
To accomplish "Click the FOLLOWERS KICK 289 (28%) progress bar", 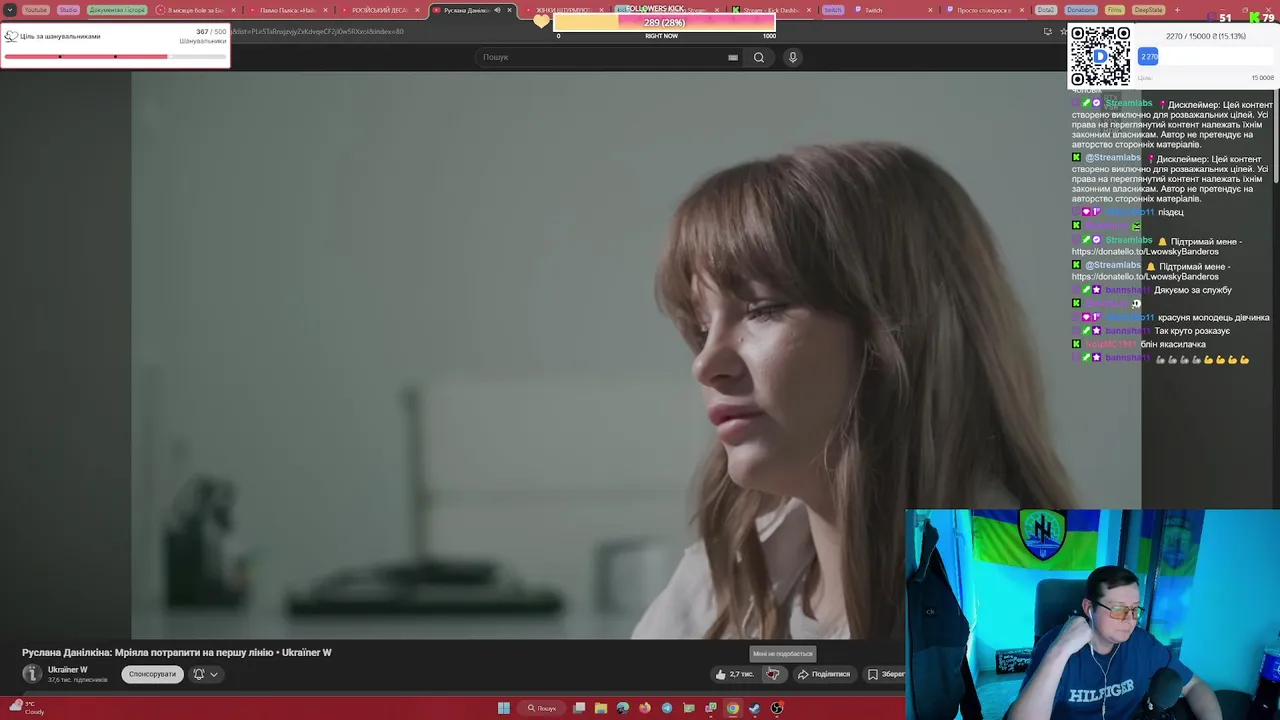I will click(x=664, y=22).
